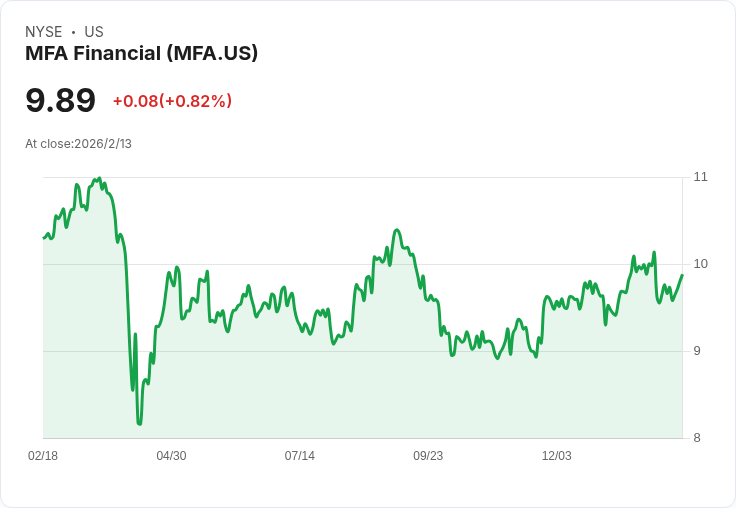The image size is (736, 508).
Task: Click the leftmost start of the price line
Action: [x=44, y=238]
